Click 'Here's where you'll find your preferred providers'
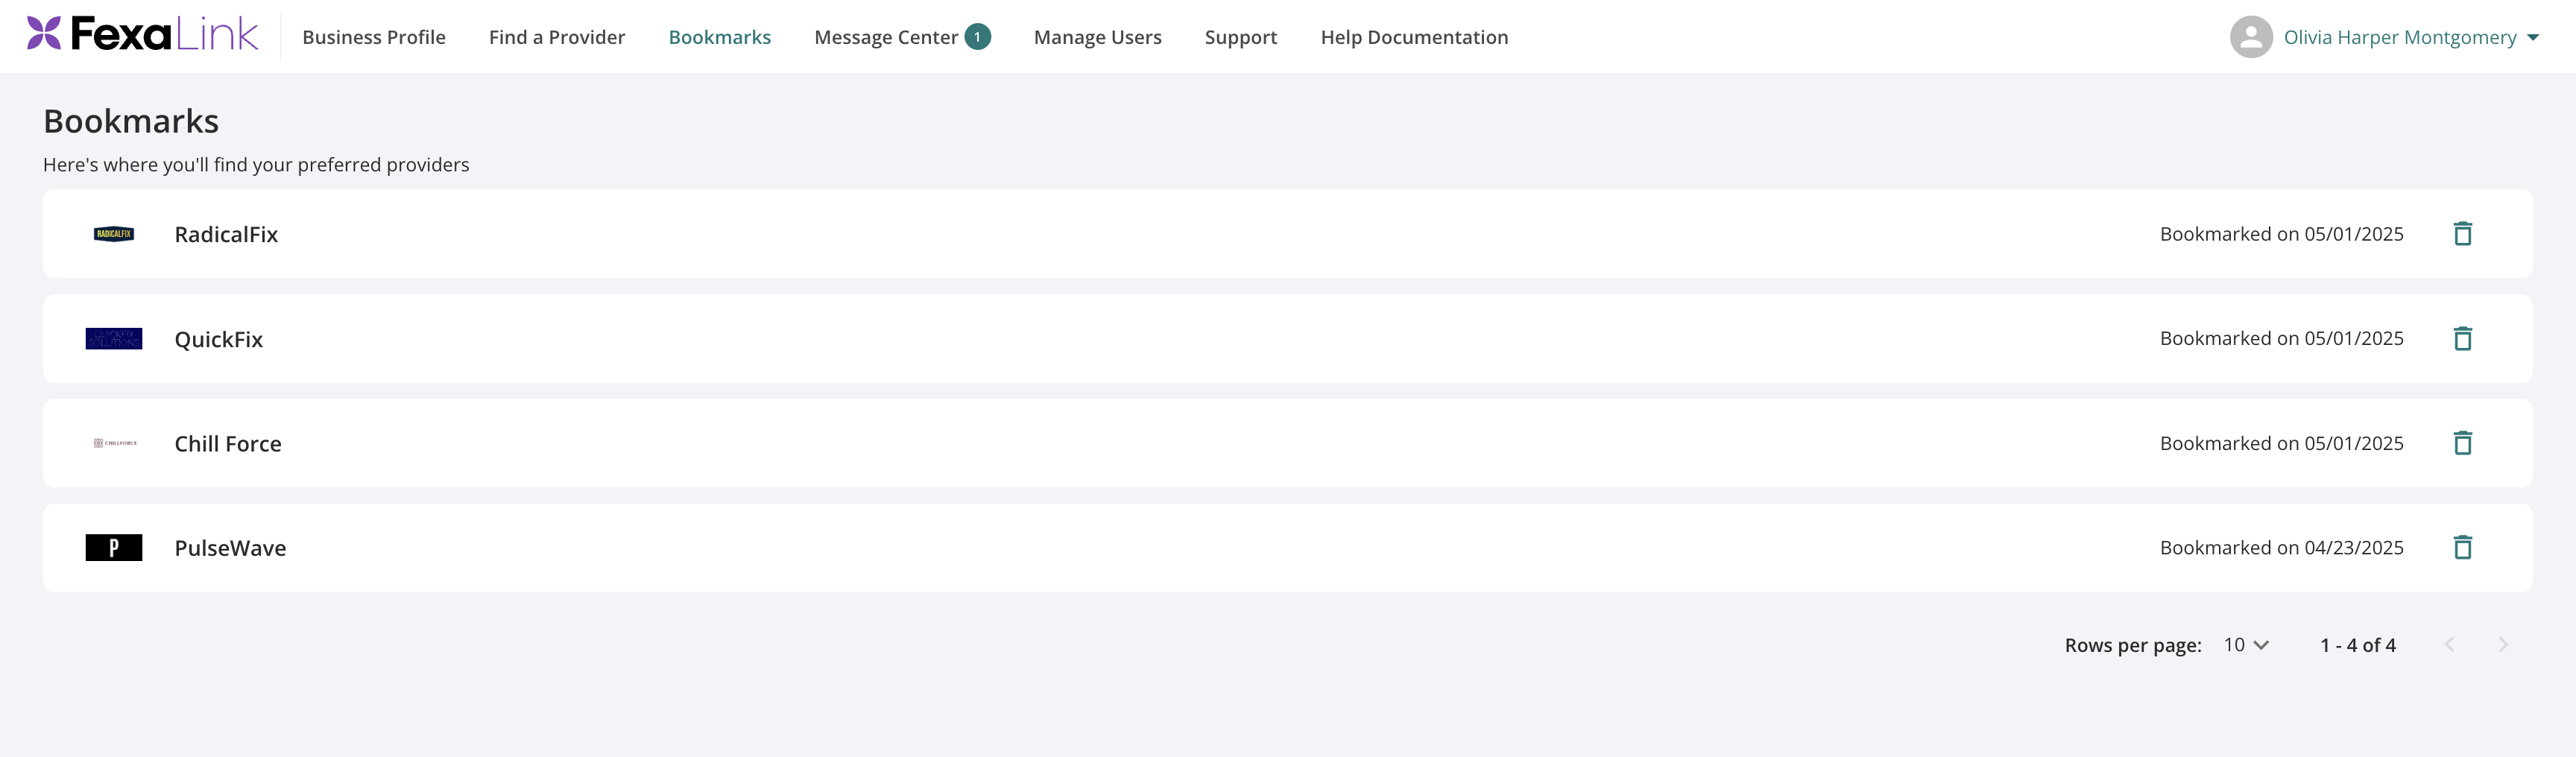 [x=256, y=164]
